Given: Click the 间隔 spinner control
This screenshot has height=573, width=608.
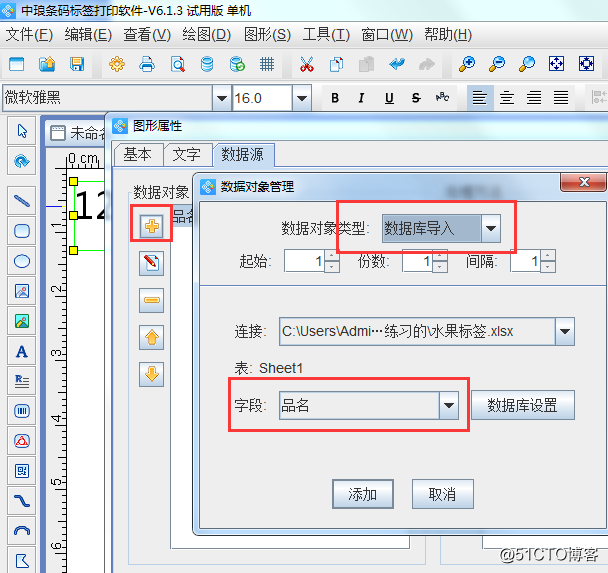Looking at the screenshot, I should pos(547,261).
